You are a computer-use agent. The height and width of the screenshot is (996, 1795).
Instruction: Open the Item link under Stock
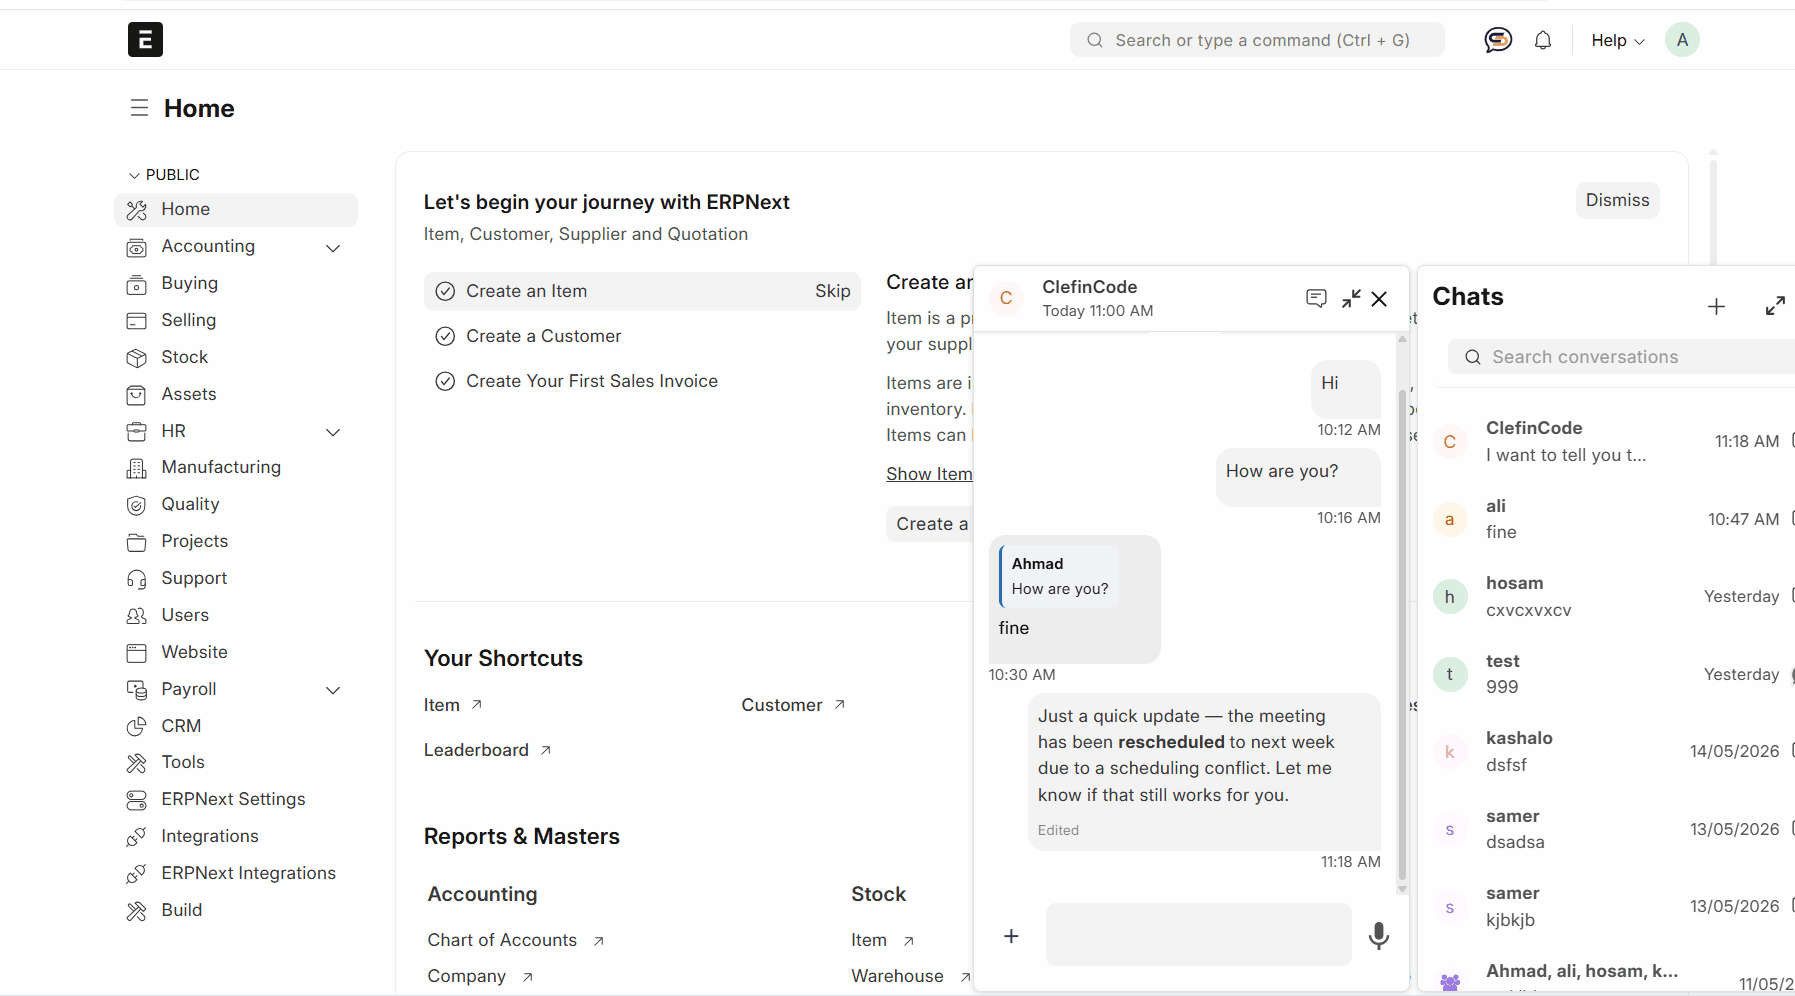[x=882, y=940]
